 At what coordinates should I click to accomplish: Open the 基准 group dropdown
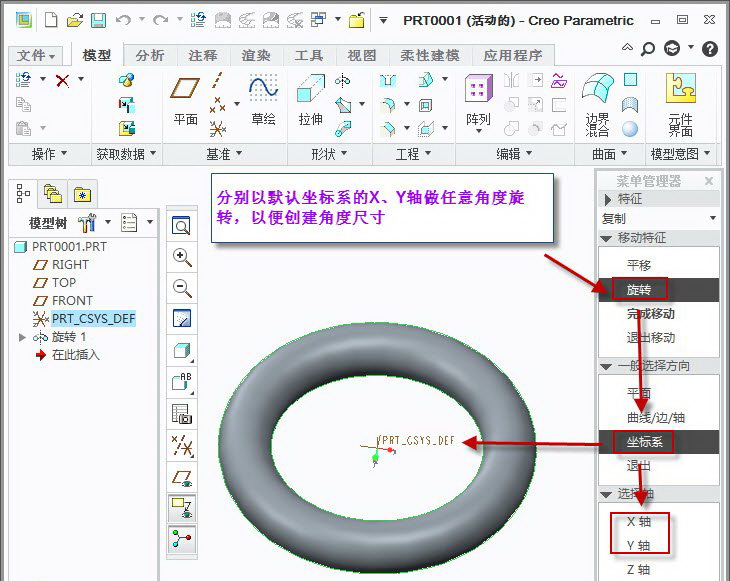(224, 154)
